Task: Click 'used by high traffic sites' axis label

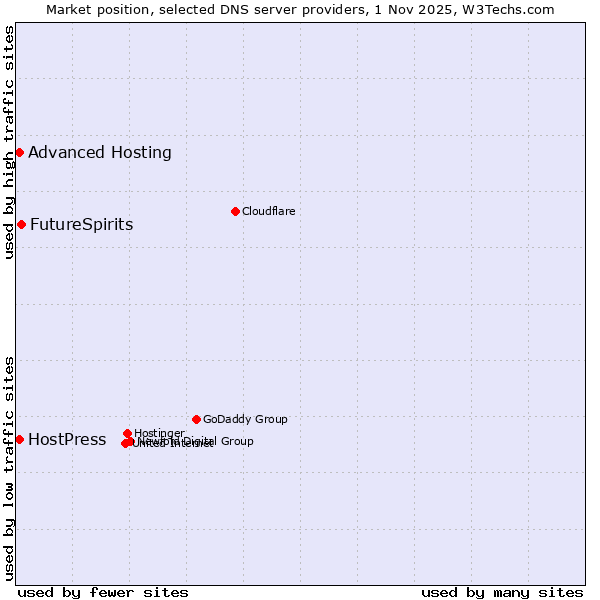Action: tap(9, 142)
